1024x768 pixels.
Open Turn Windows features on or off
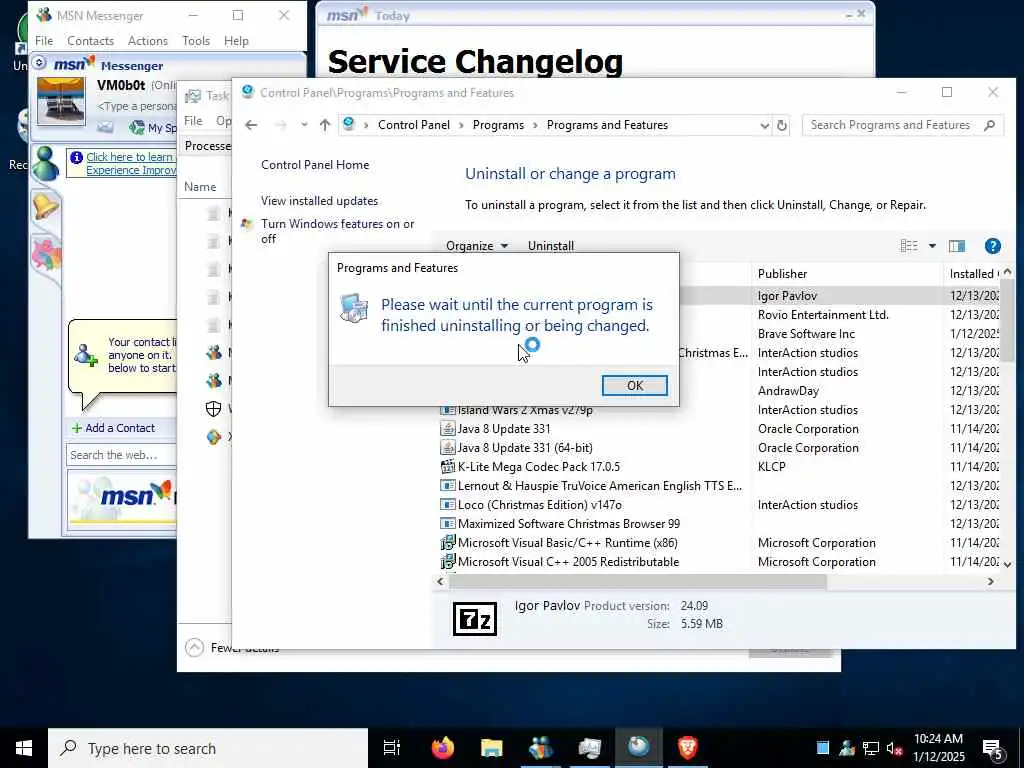pyautogui.click(x=338, y=231)
